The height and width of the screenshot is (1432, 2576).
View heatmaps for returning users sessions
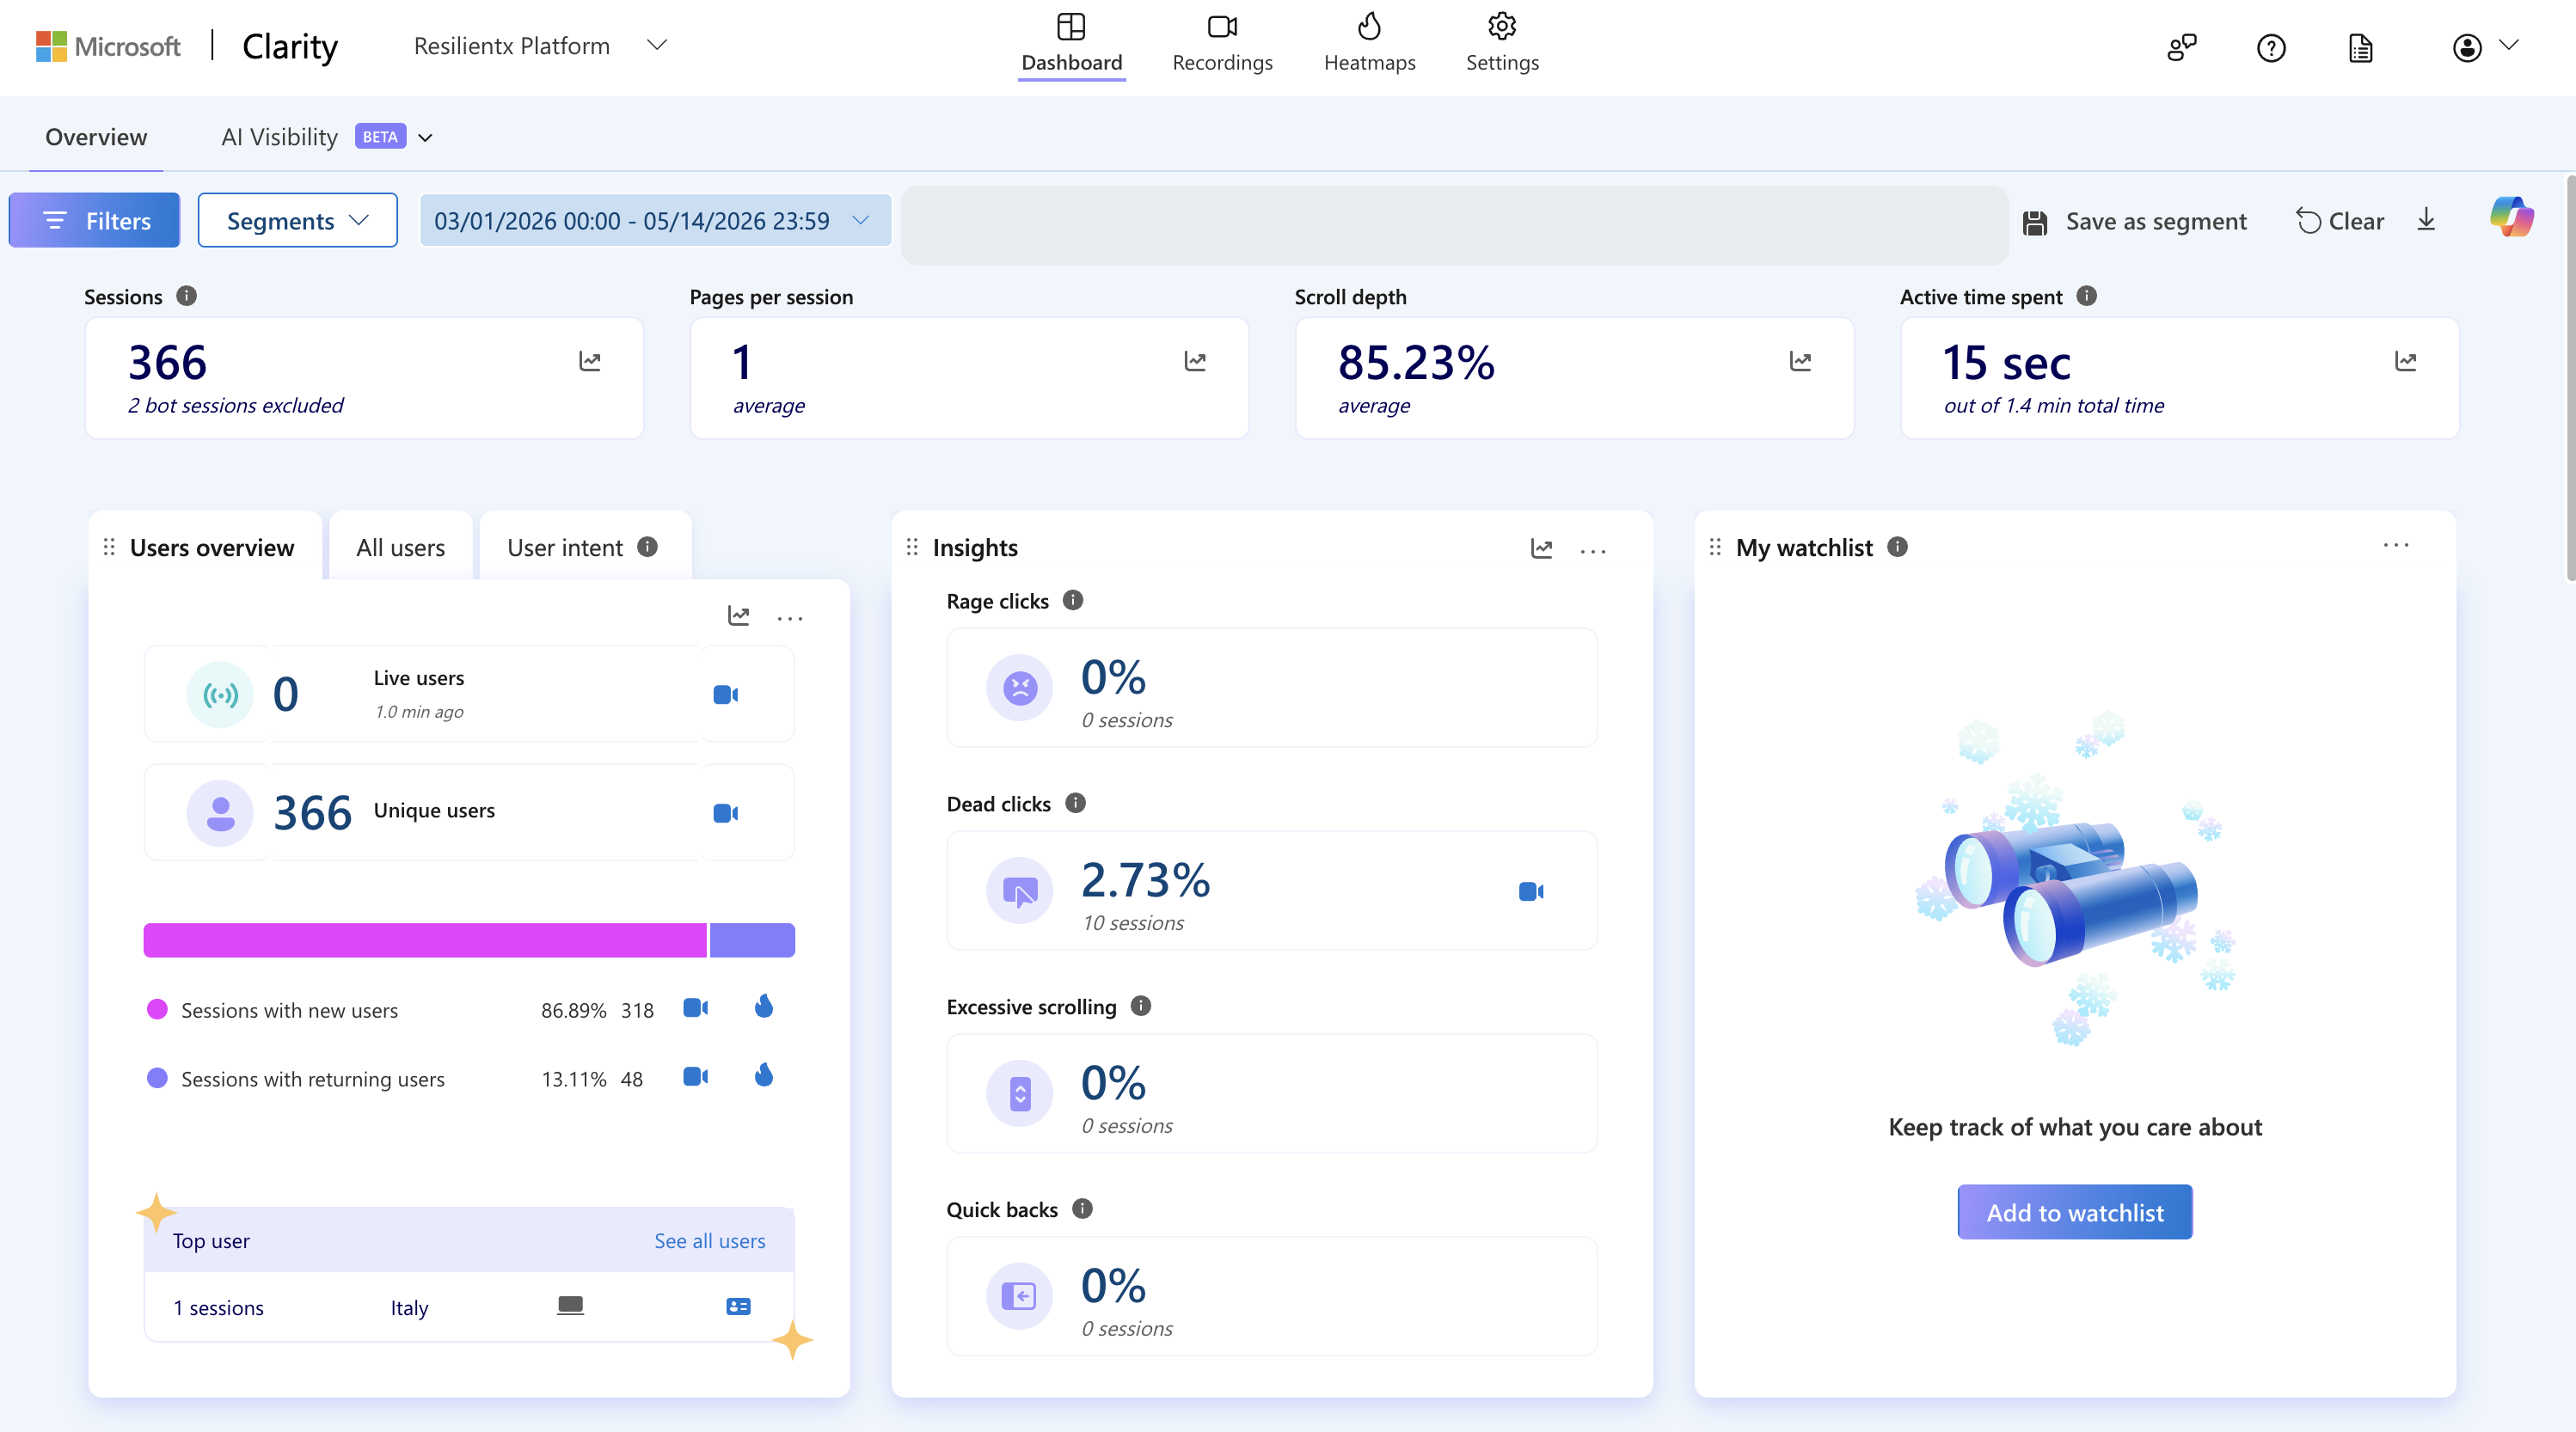pos(764,1075)
